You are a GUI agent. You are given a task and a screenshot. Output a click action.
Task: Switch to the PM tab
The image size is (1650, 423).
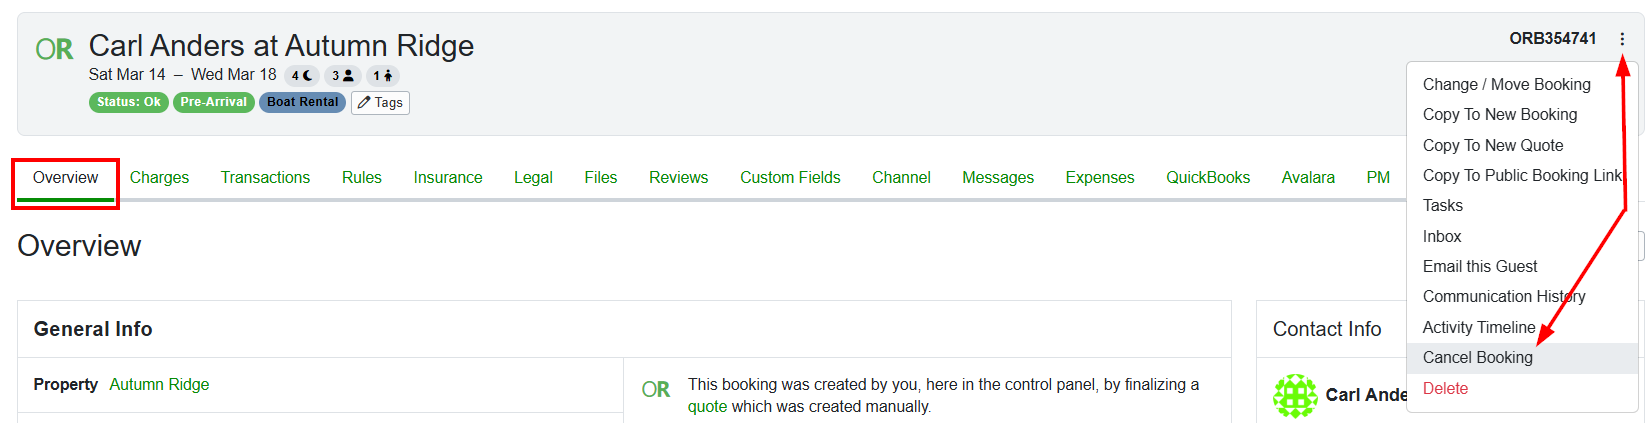point(1378,178)
